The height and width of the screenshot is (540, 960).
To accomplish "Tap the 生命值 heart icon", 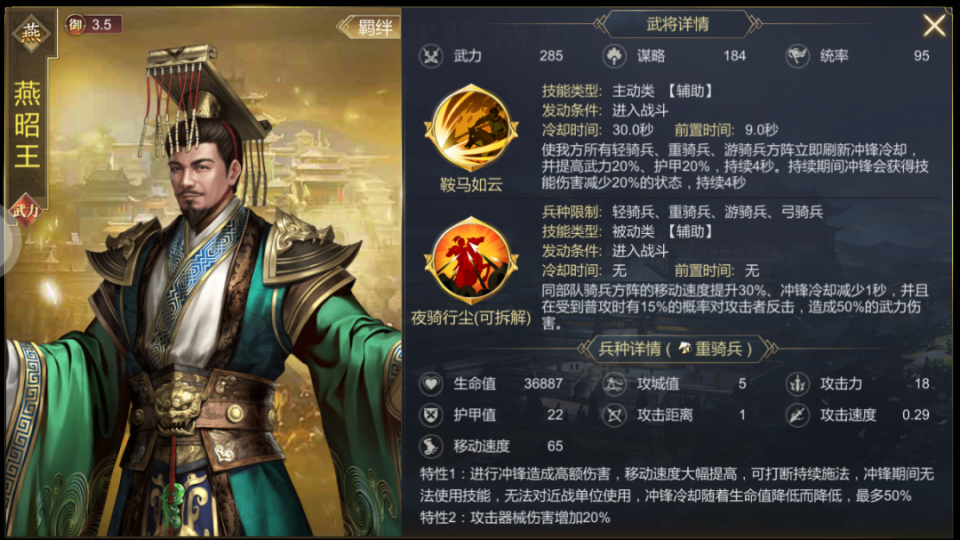I will 431,384.
